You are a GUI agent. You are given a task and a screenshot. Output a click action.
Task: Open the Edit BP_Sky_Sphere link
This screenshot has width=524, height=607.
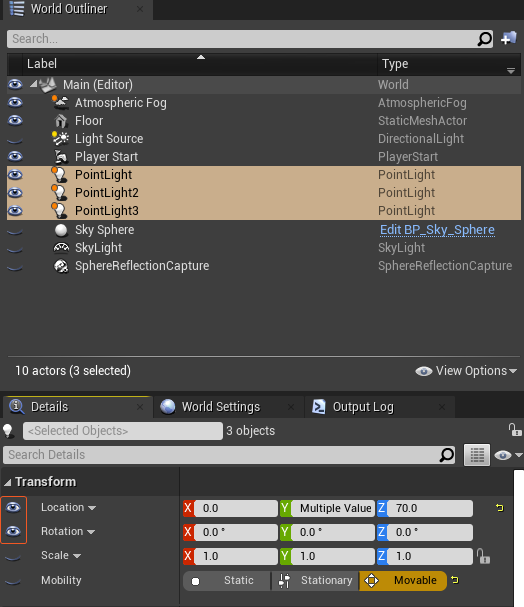pos(437,230)
